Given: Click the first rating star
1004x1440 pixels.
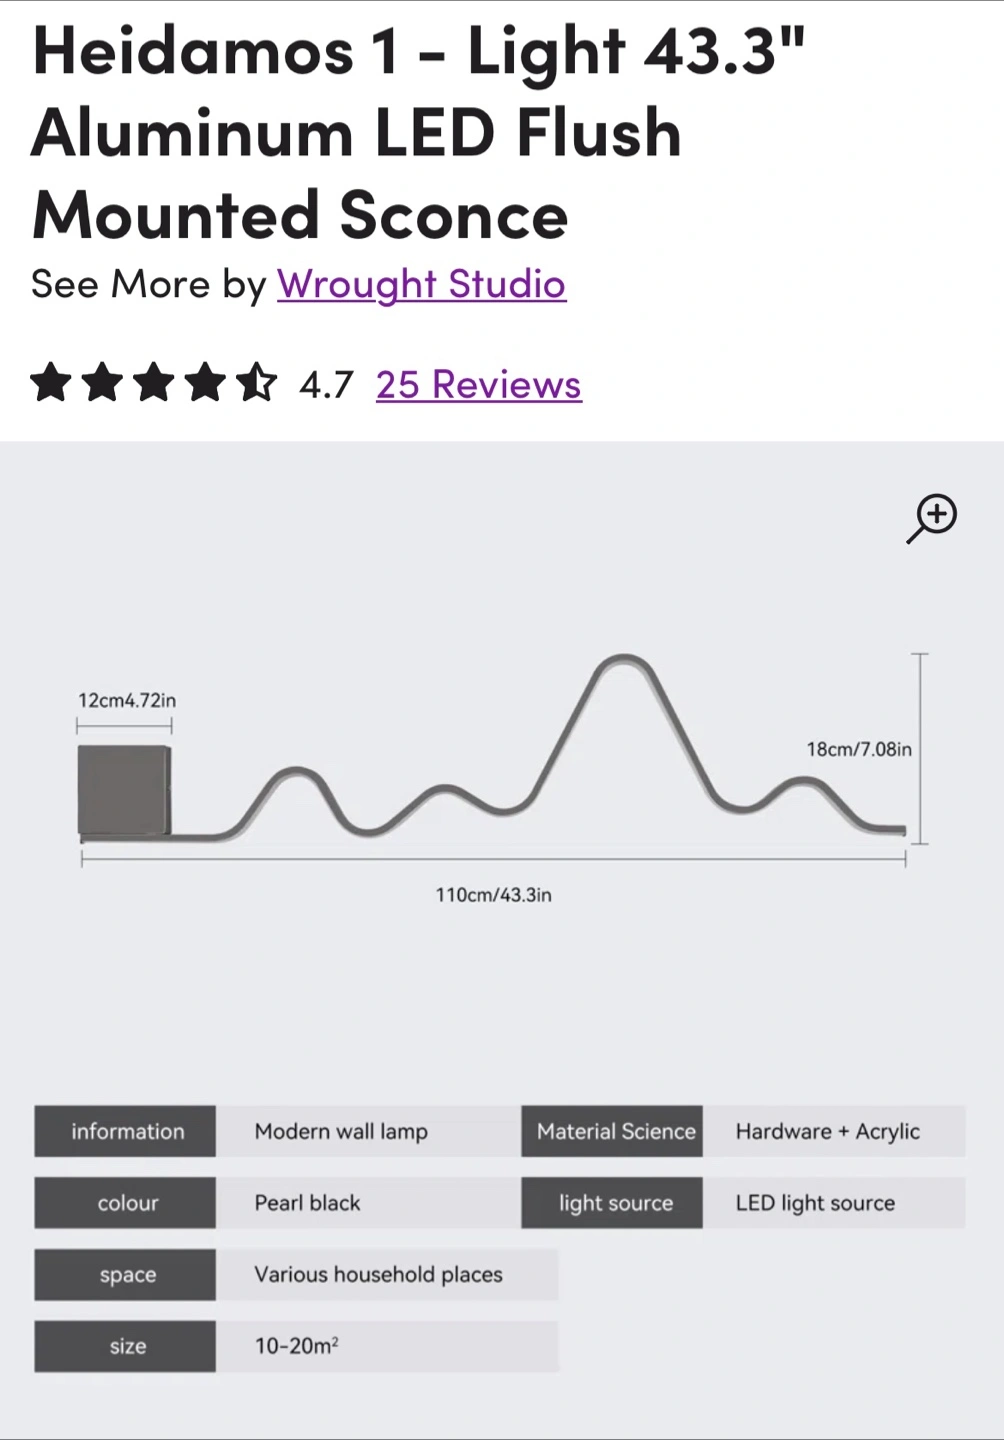Looking at the screenshot, I should coord(51,383).
